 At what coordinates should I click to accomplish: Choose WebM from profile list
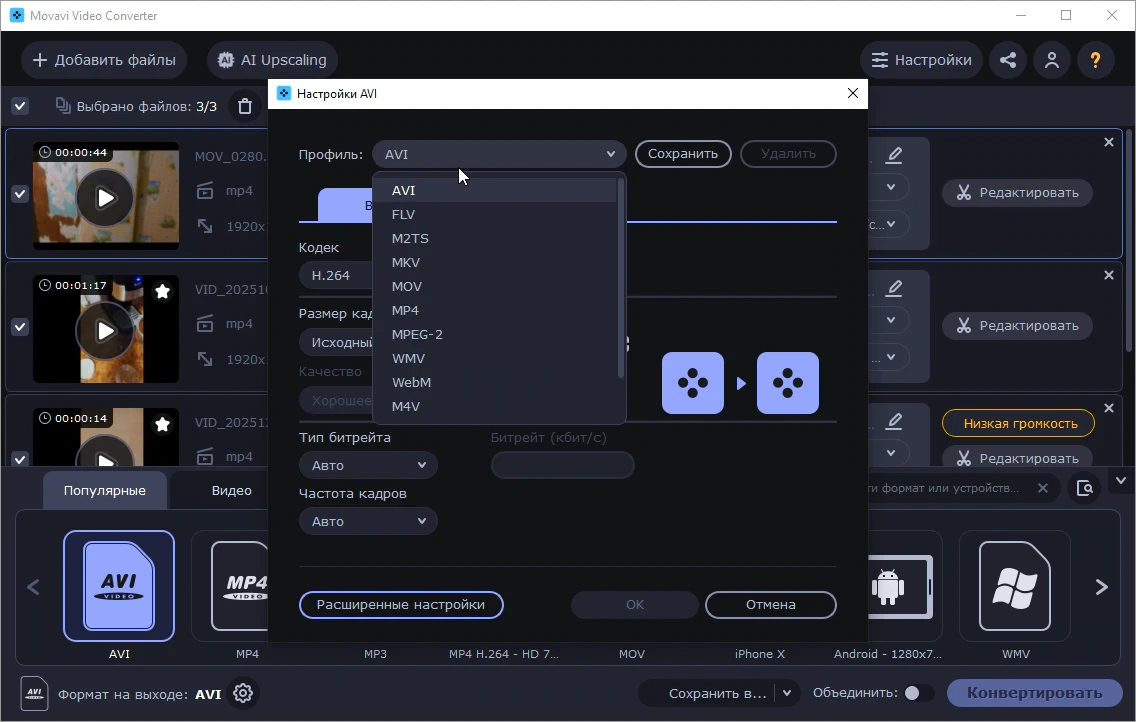pyautogui.click(x=496, y=382)
